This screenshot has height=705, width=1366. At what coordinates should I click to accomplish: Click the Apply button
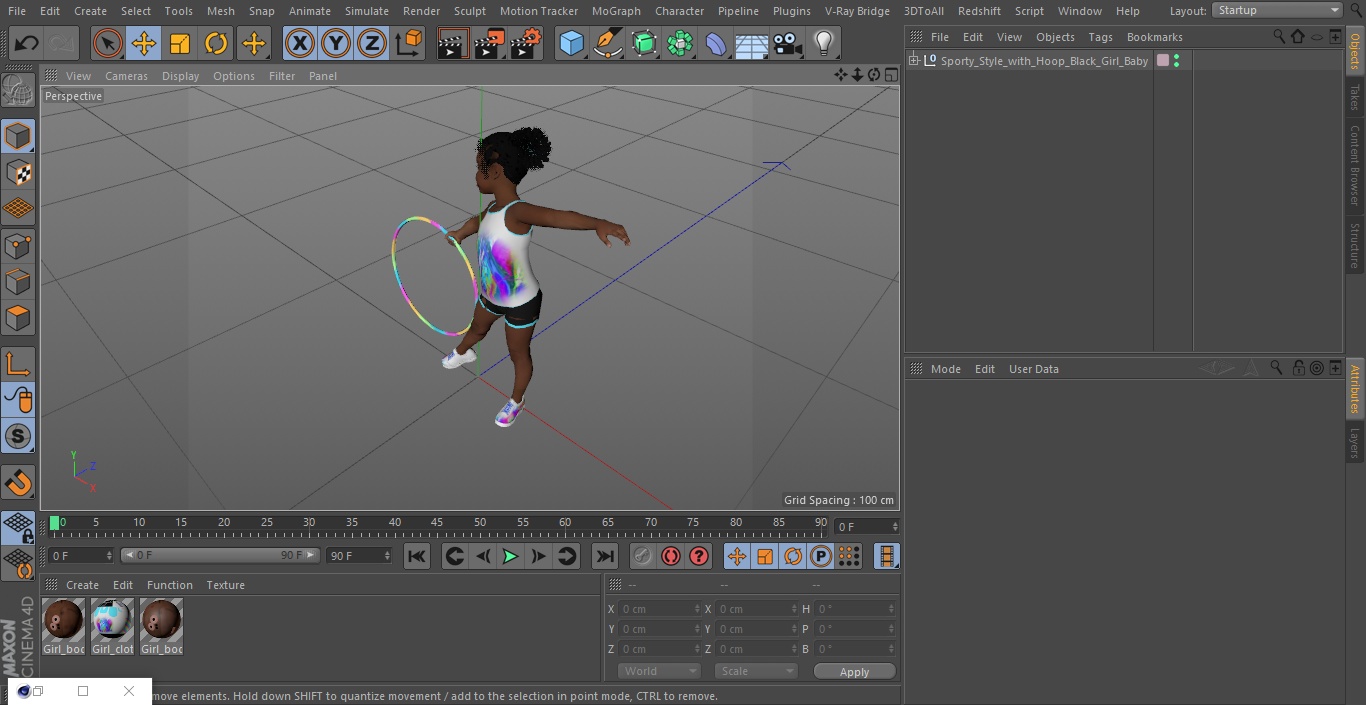(x=854, y=672)
